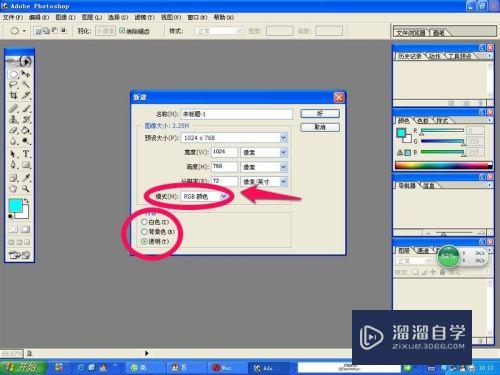500x375 pixels.
Task: Open the Navigator palette flyout menu arrow
Action: (490, 185)
